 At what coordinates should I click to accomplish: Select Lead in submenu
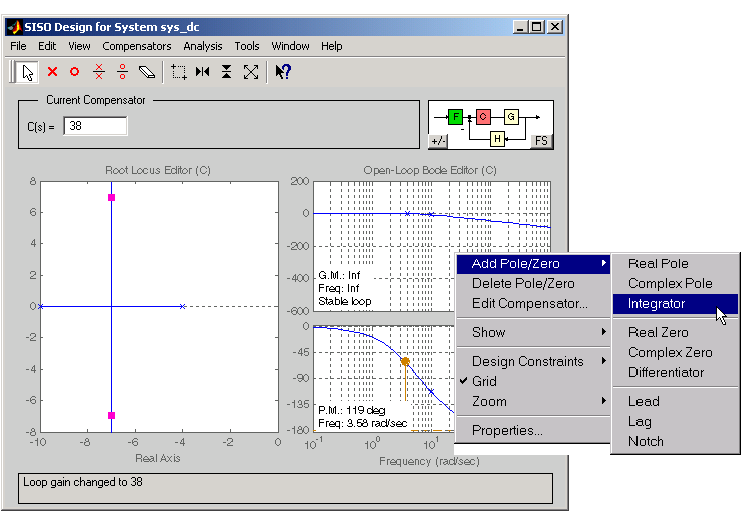point(675,402)
